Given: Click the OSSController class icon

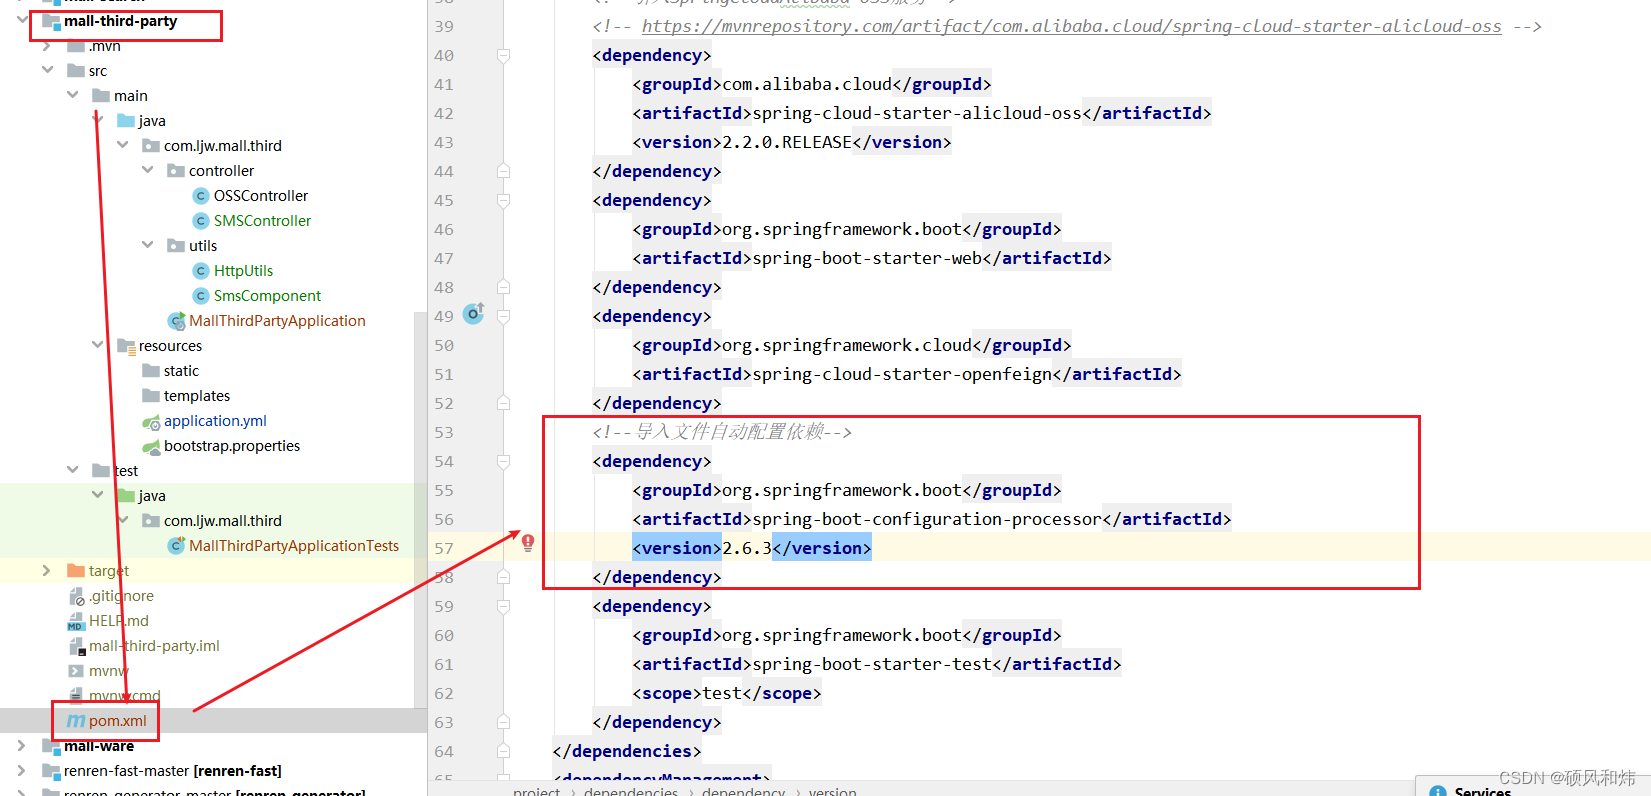Looking at the screenshot, I should (201, 196).
